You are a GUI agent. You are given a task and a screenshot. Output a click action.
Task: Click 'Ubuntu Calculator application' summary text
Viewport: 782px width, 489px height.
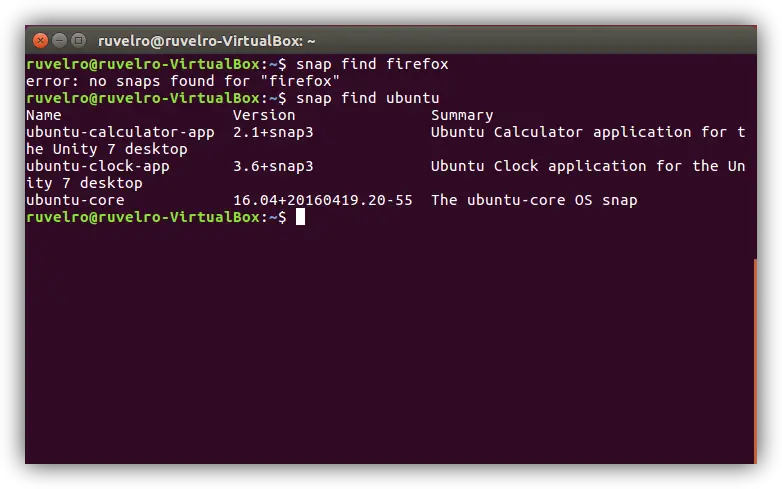point(561,133)
